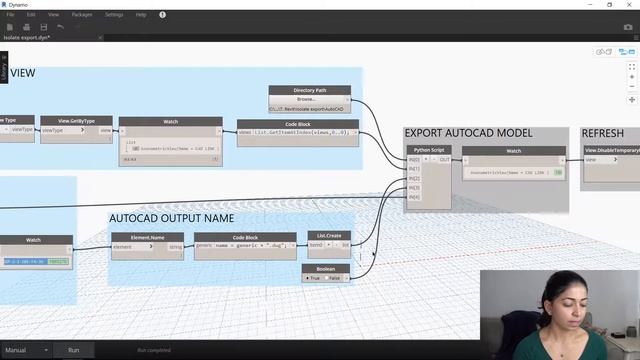Open the Settings menu
Viewport: 640px width, 360px height.
coord(114,15)
